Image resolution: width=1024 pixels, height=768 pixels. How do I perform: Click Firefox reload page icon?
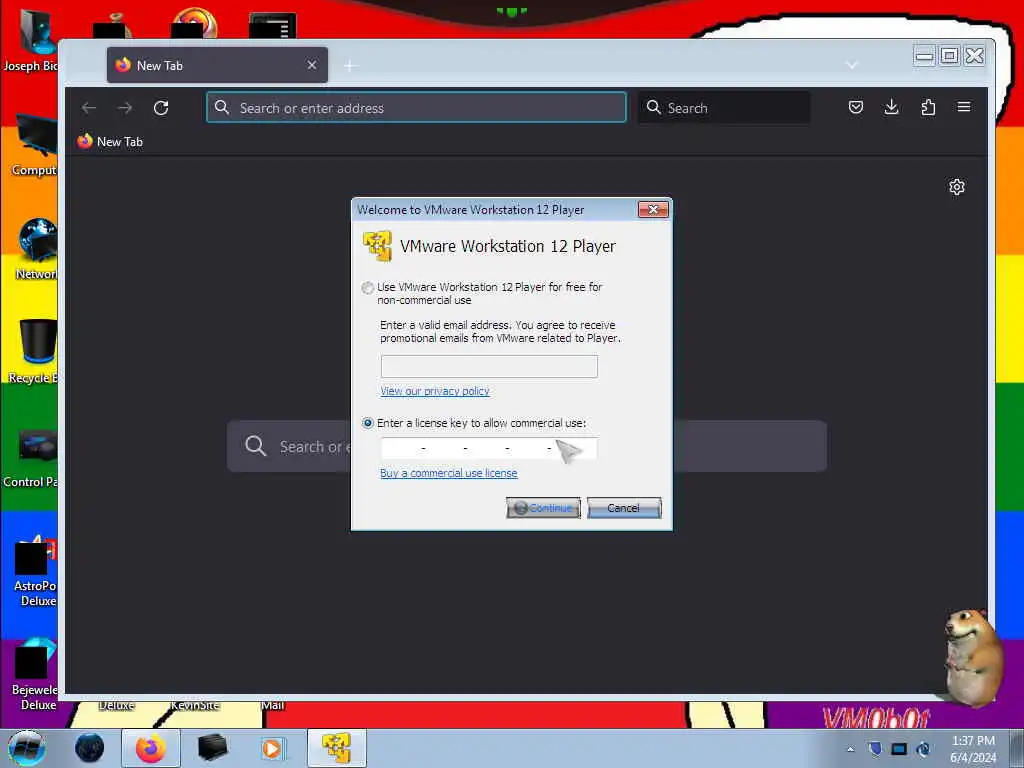(x=161, y=108)
